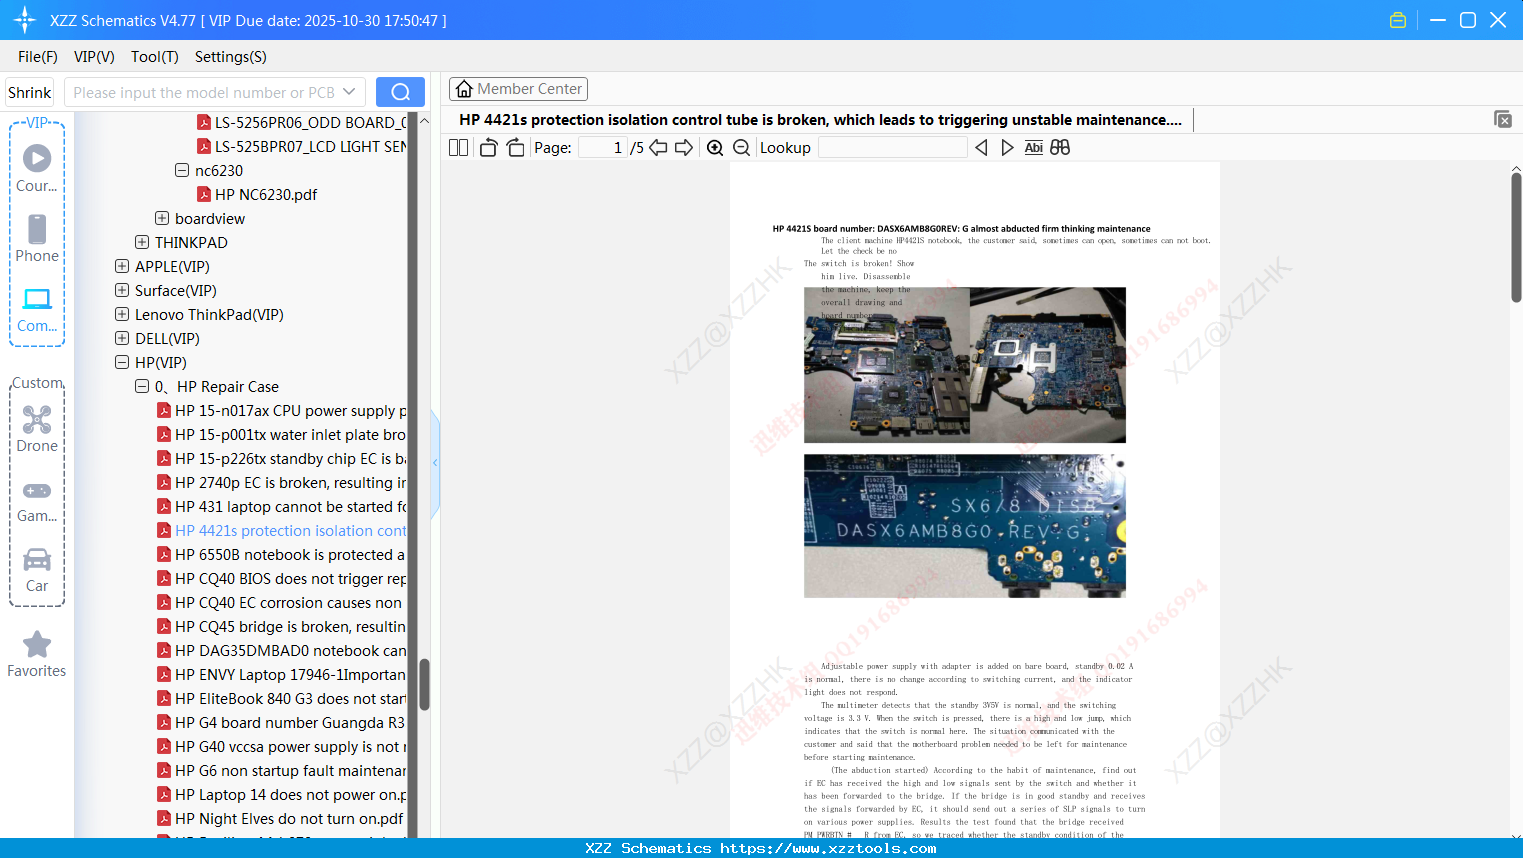The width and height of the screenshot is (1523, 858).
Task: Find previous lookup match triangle
Action: (981, 147)
